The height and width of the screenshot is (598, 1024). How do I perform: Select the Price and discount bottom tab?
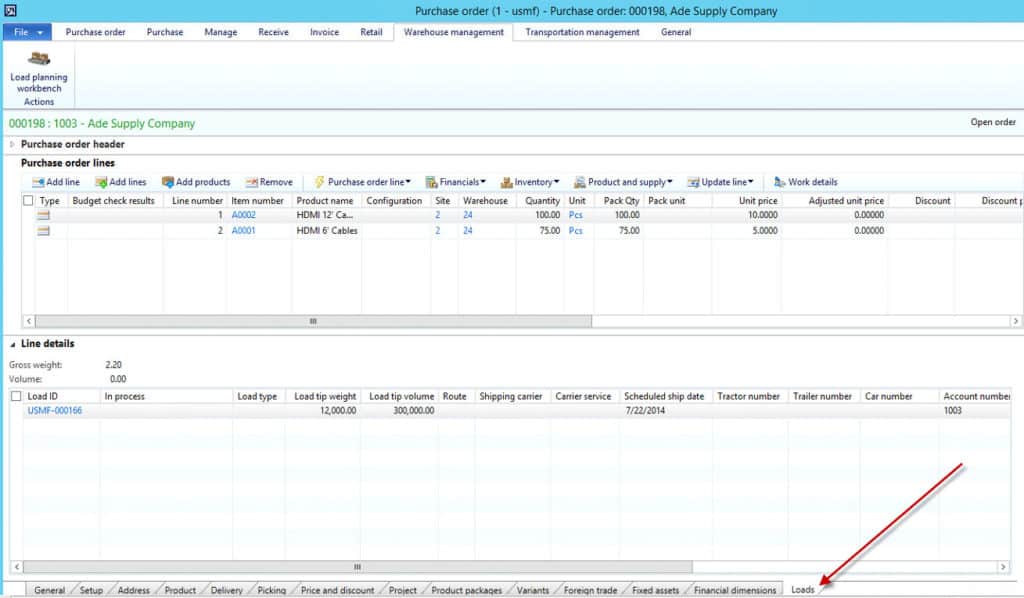tap(338, 590)
